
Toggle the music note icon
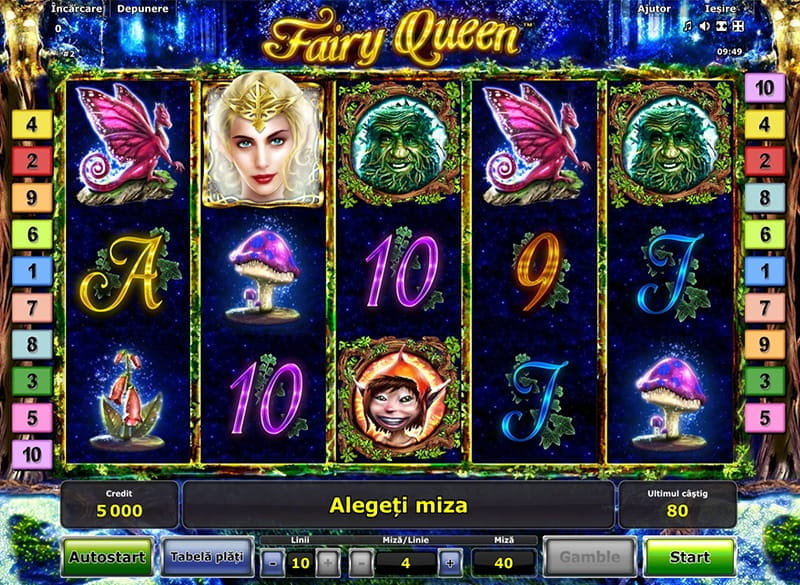coord(688,26)
